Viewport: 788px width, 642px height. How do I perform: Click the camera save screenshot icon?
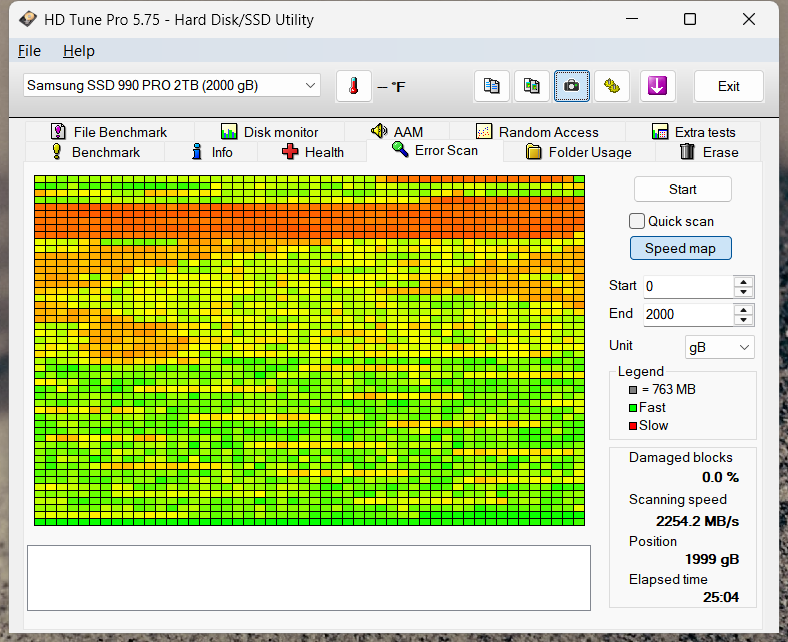point(572,86)
